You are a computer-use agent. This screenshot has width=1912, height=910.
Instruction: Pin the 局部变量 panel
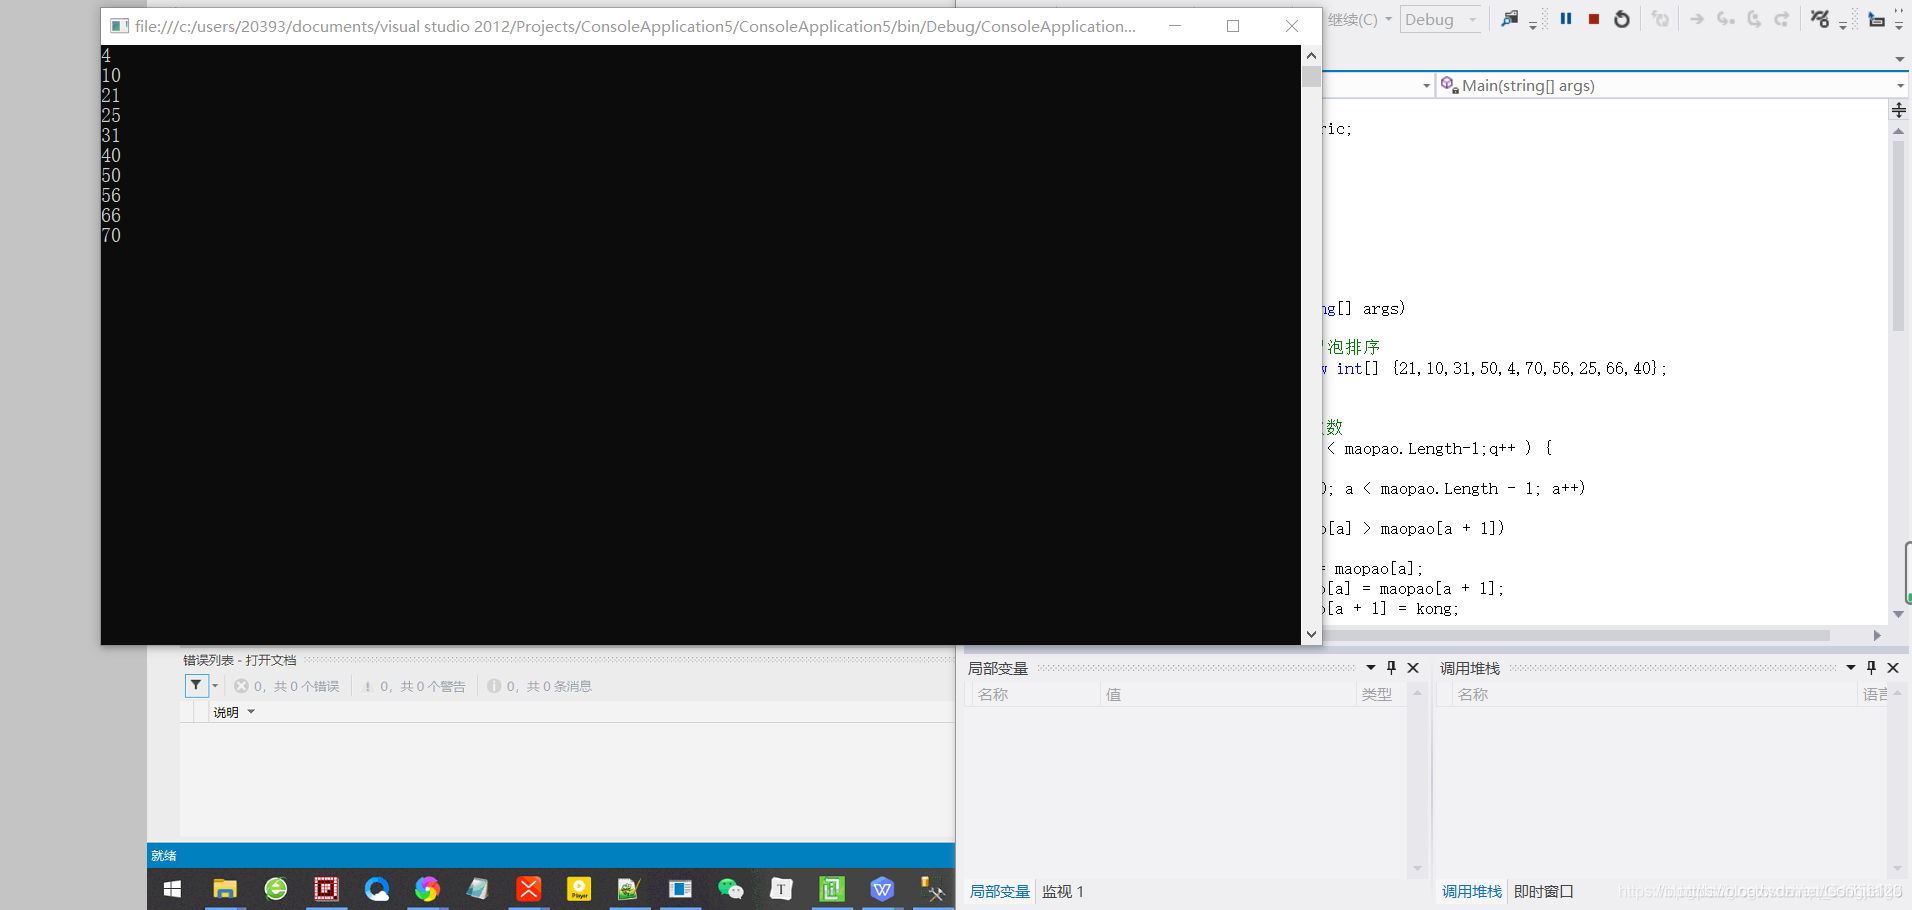pos(1391,667)
